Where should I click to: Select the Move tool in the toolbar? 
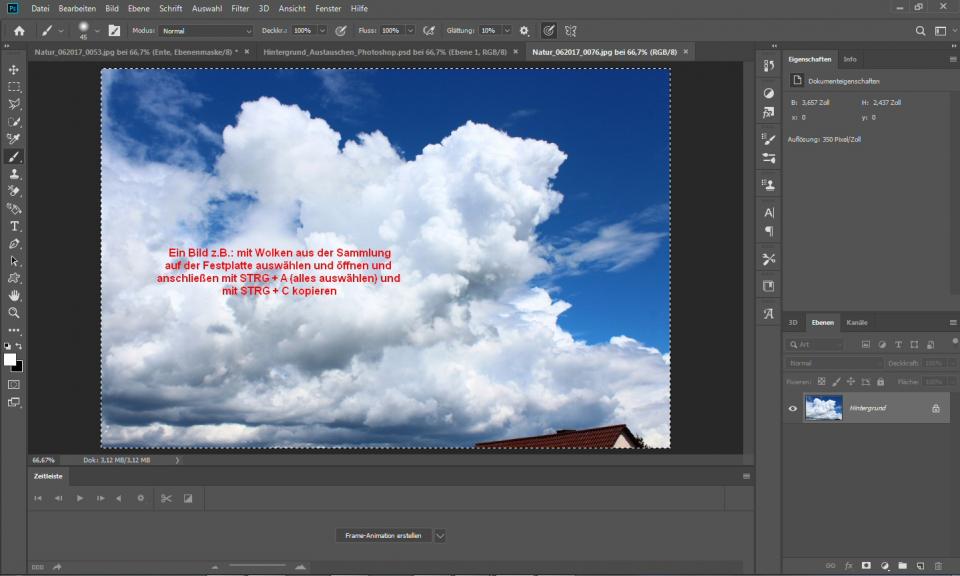[x=14, y=70]
